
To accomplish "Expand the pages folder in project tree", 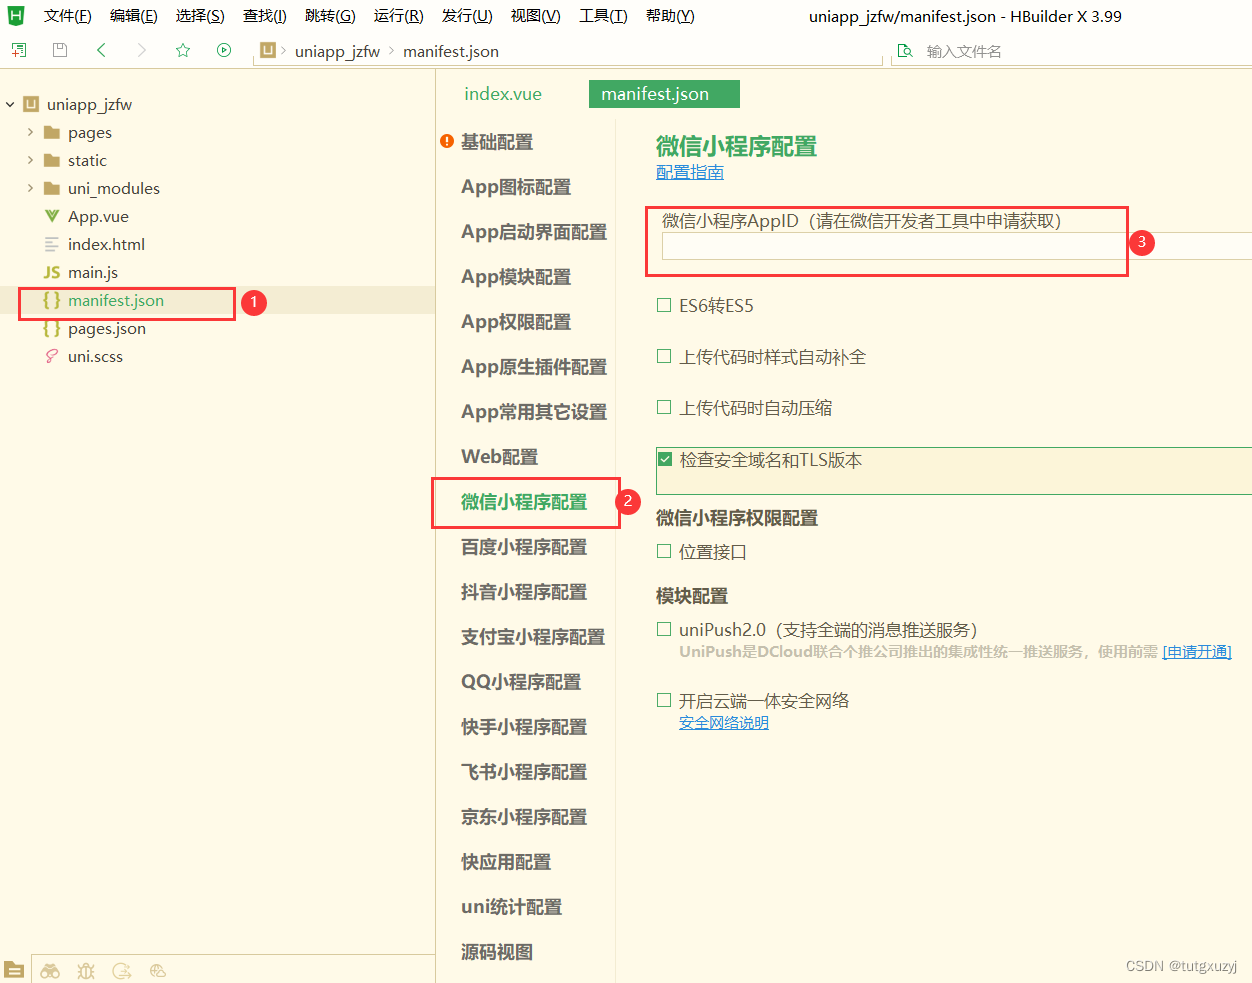I will pyautogui.click(x=30, y=132).
